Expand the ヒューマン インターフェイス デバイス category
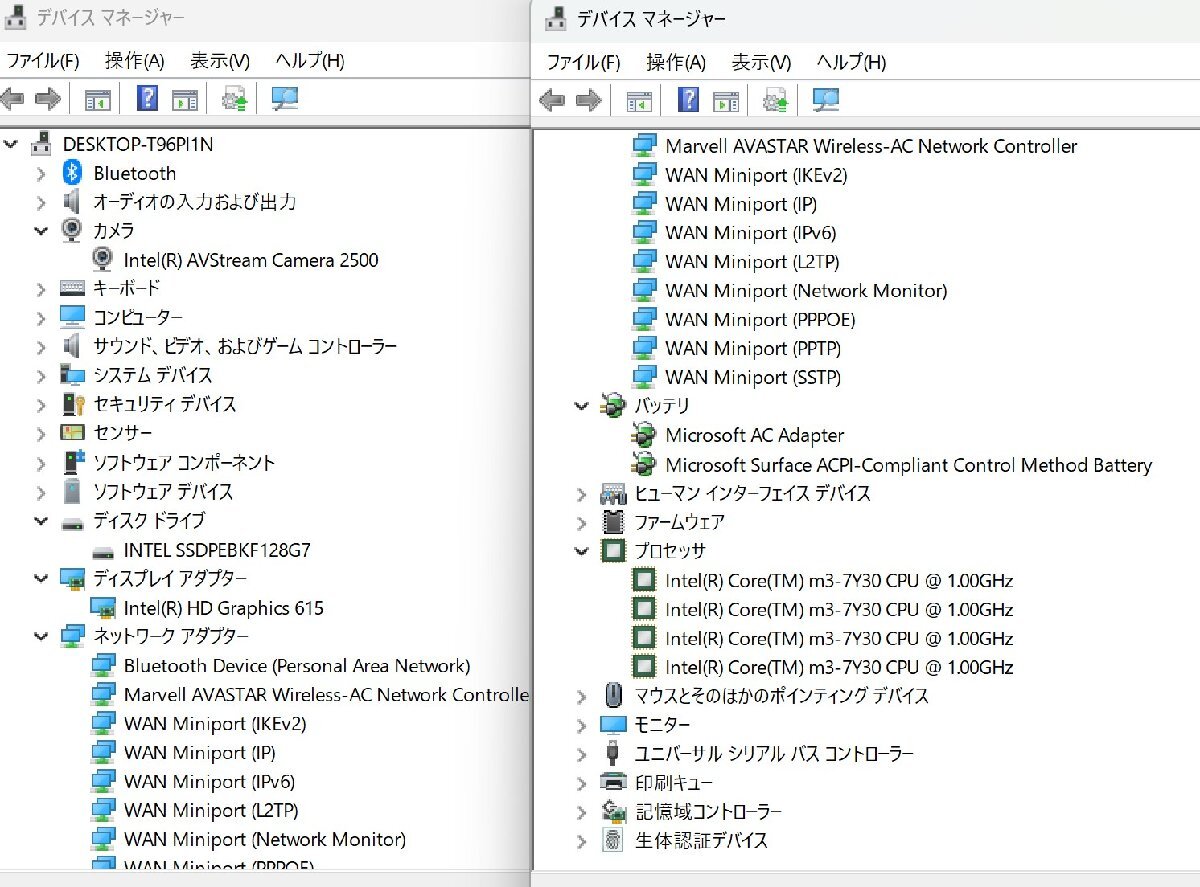Screen dimensions: 1200x887 [x=582, y=494]
